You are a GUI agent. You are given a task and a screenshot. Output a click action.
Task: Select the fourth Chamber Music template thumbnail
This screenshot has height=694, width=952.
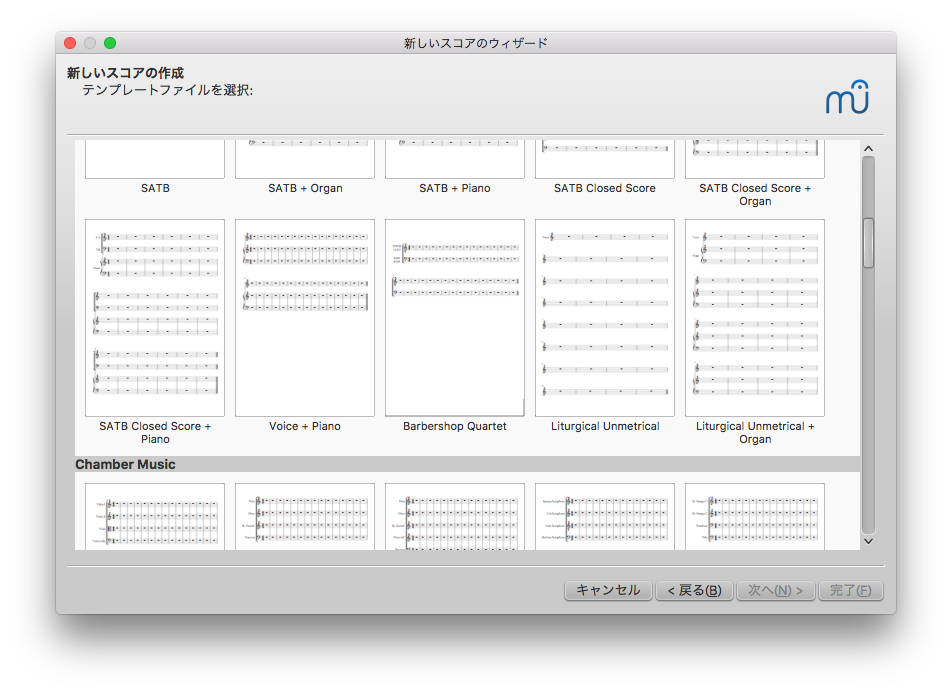point(605,517)
